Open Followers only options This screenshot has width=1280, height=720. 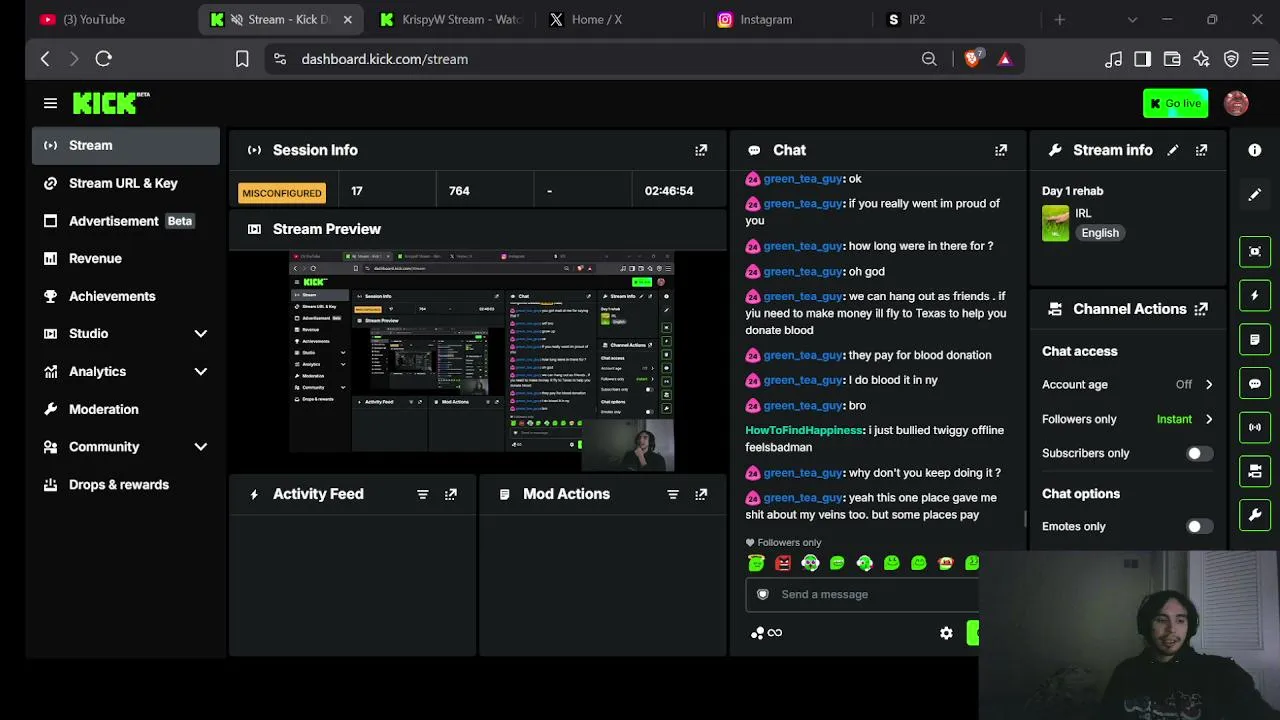1127,419
